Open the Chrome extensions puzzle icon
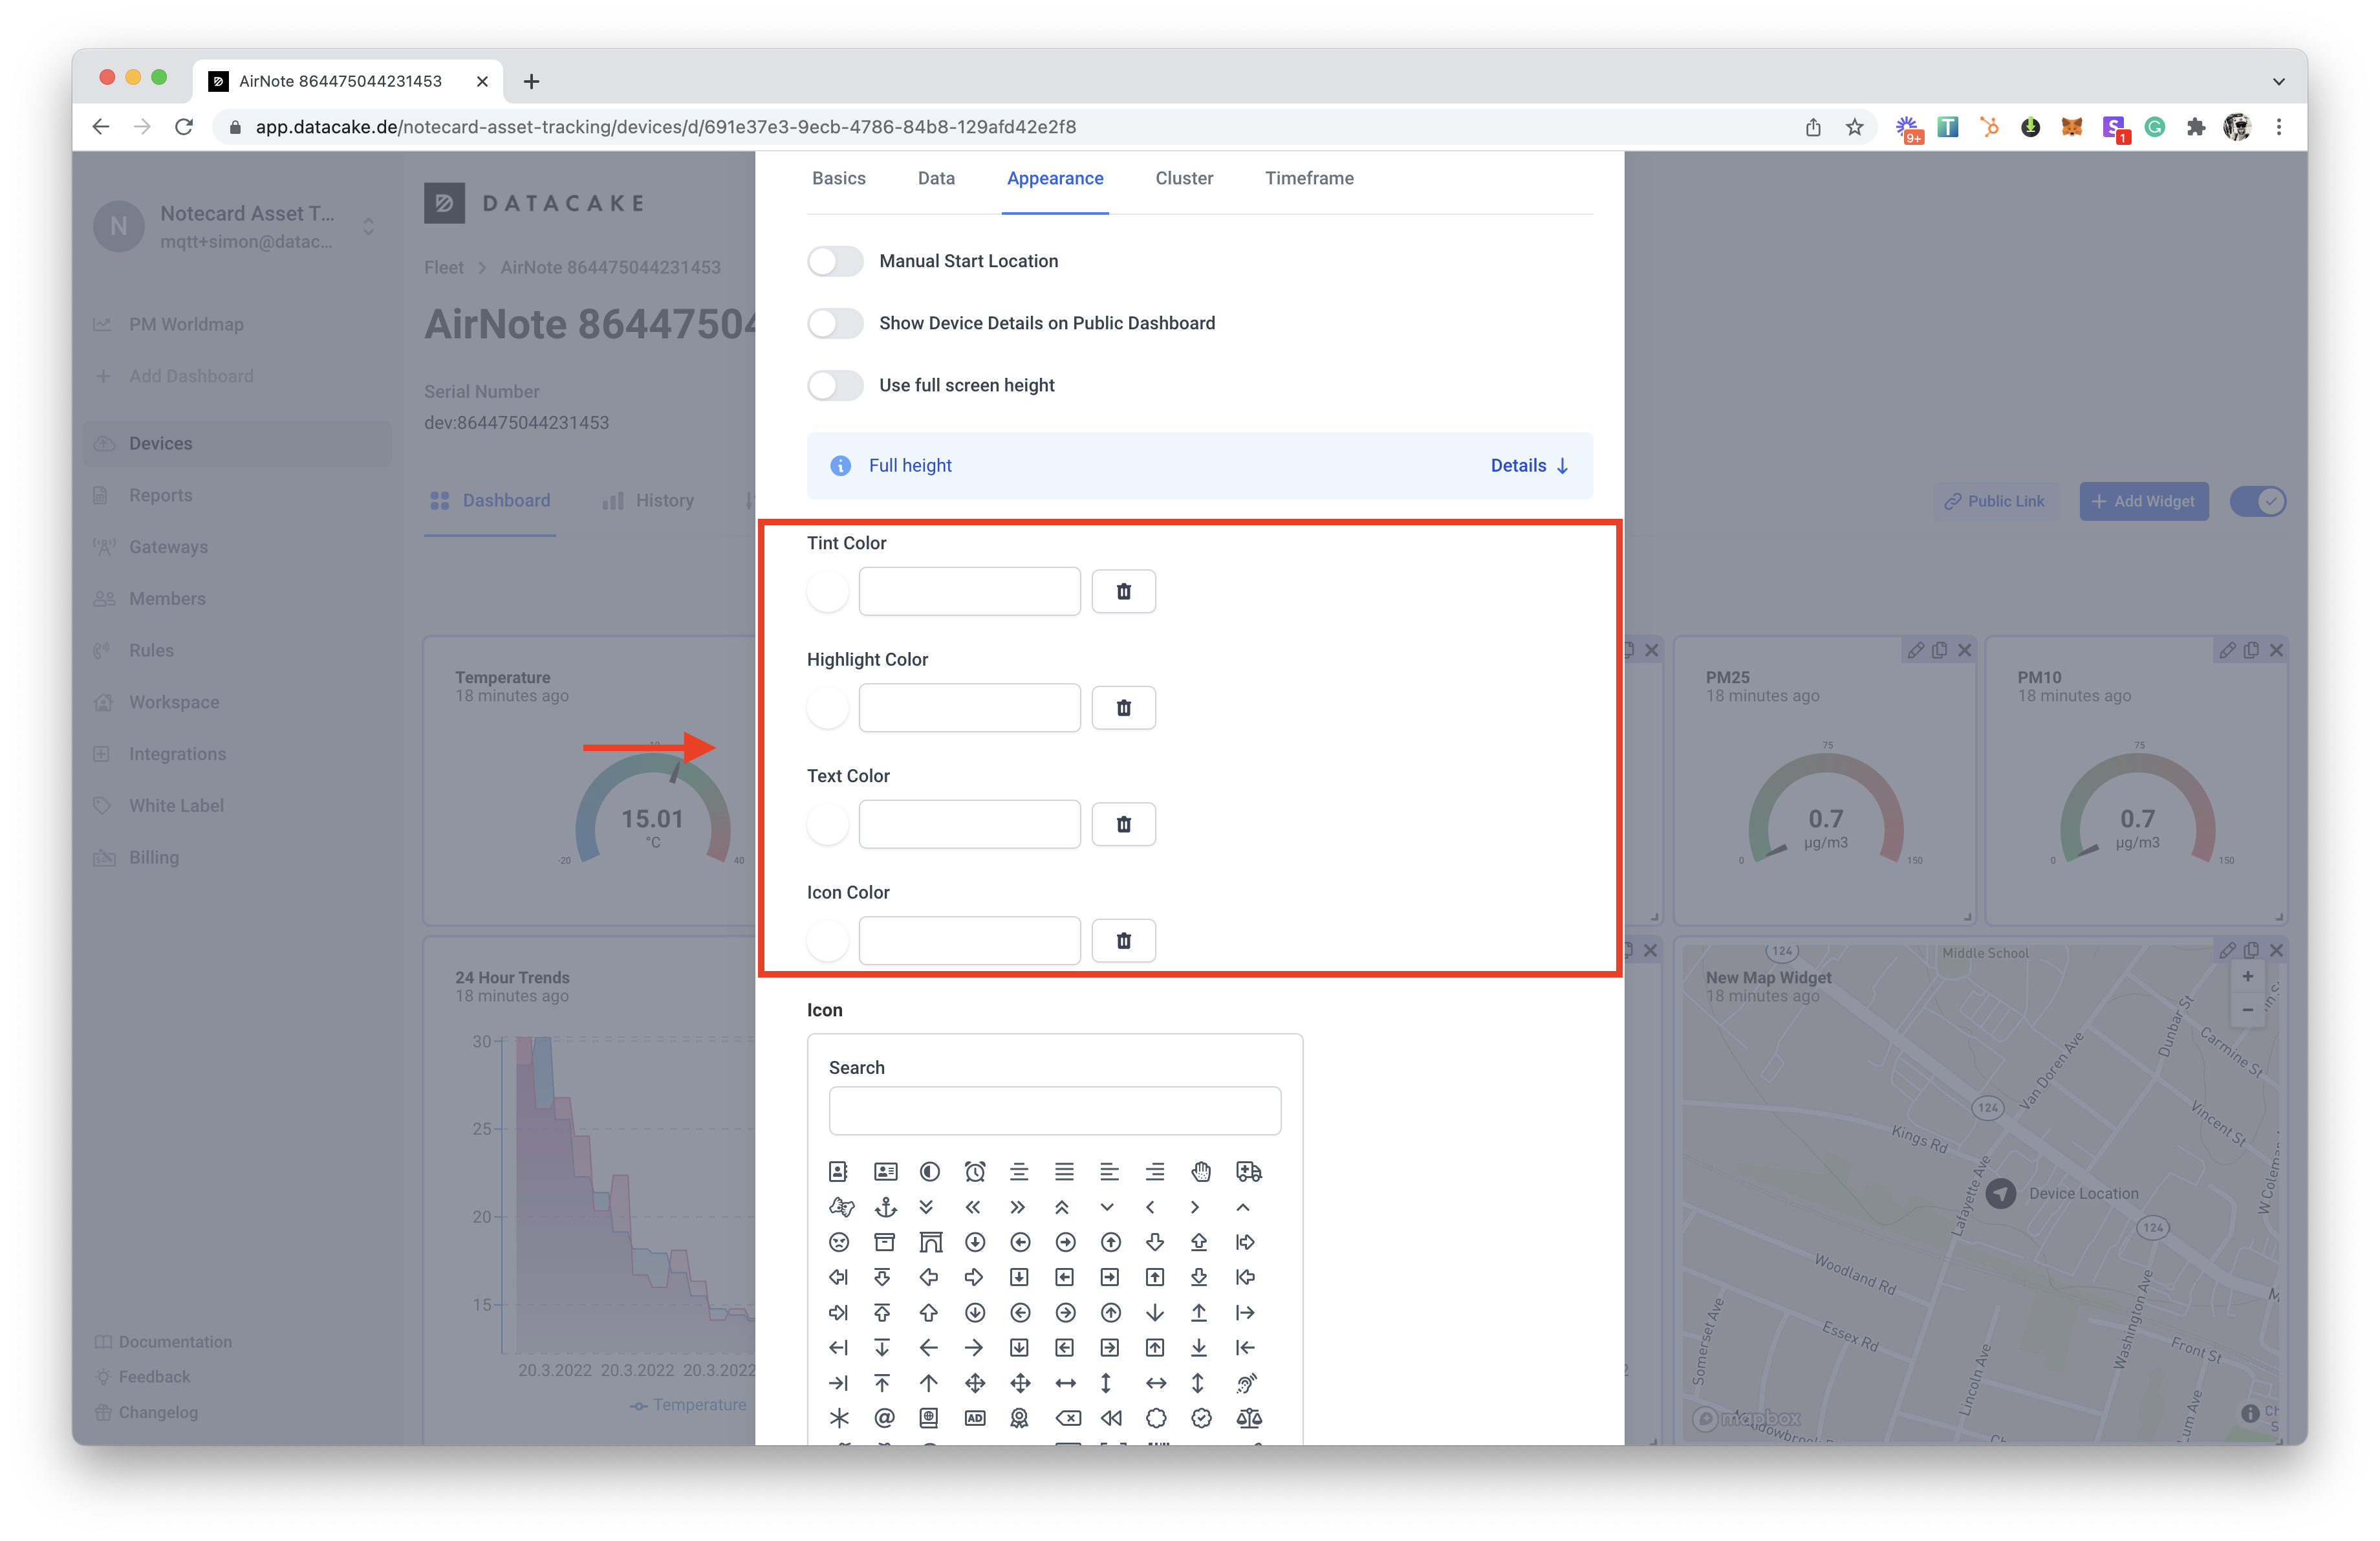2380x1541 pixels. pyautogui.click(x=2195, y=127)
